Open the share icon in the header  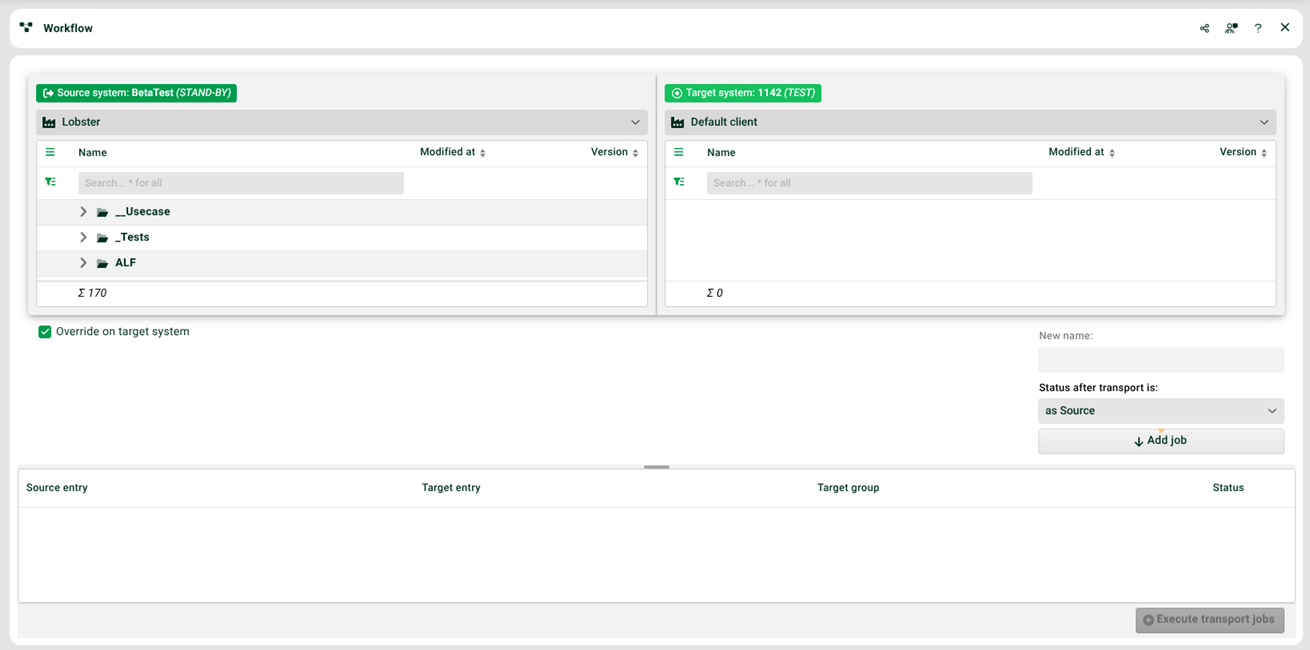pos(1204,28)
